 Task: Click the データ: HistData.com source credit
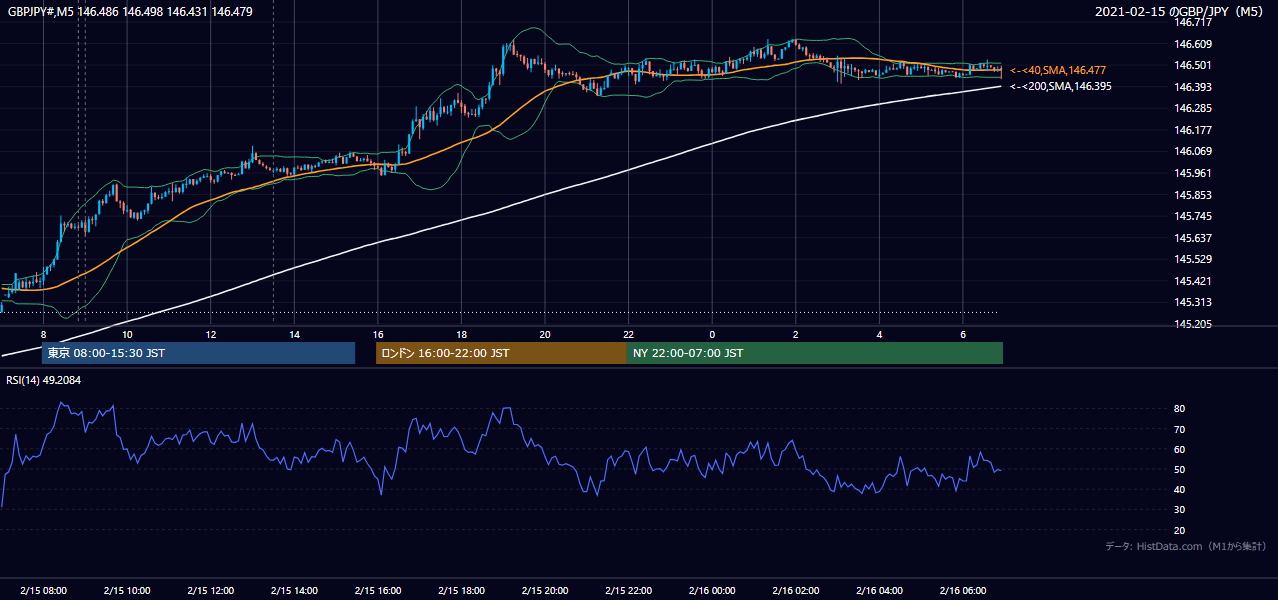[1186, 547]
